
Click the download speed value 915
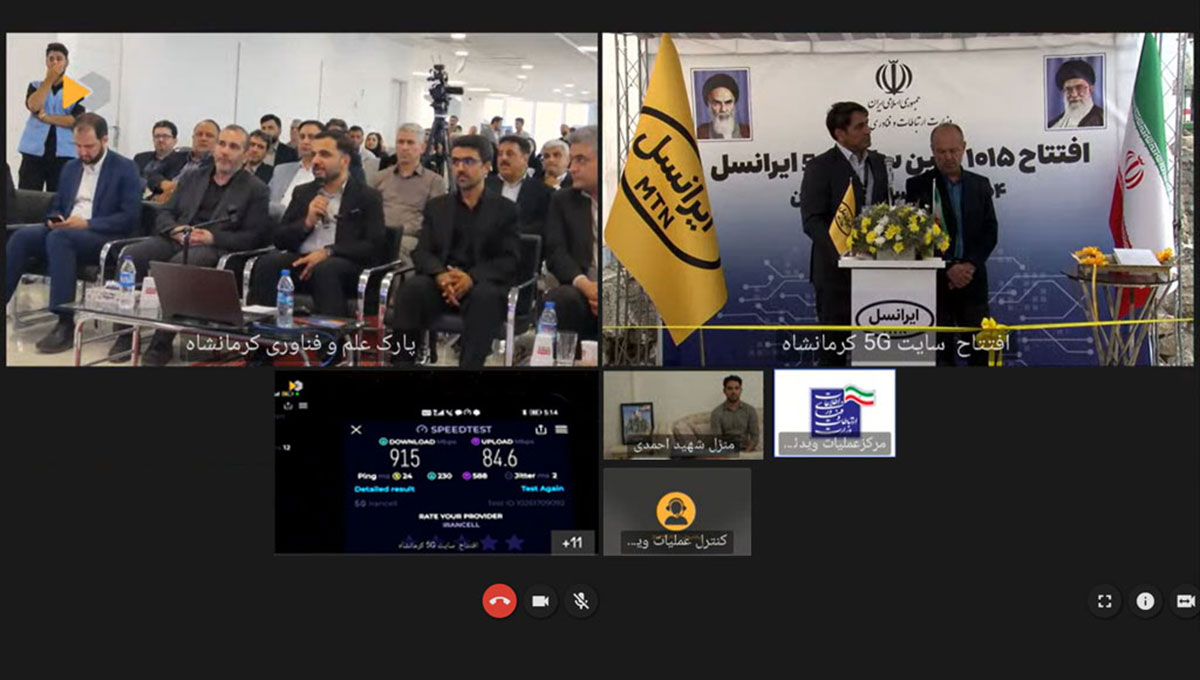coord(404,459)
